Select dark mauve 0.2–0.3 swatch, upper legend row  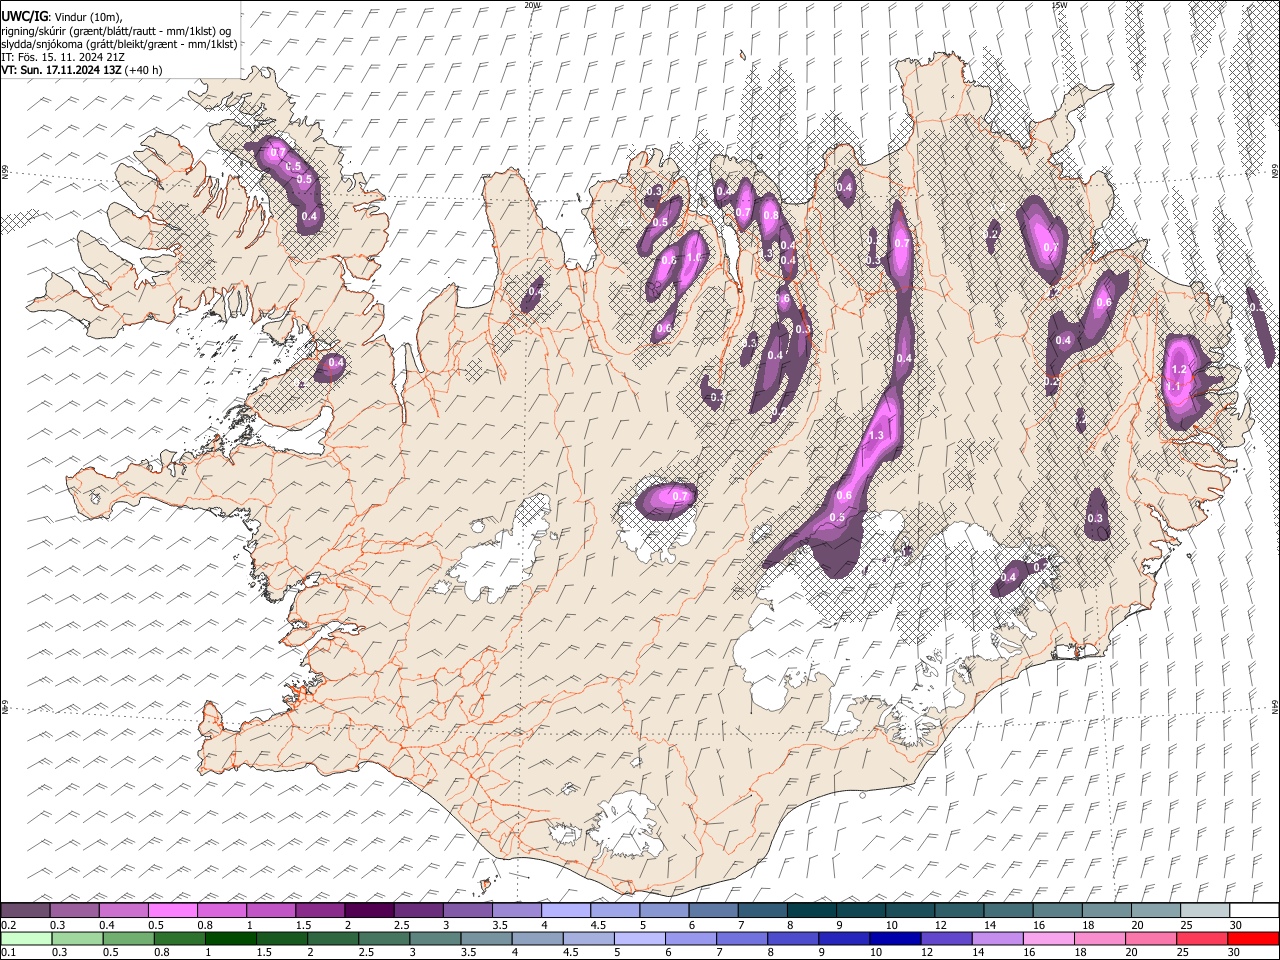point(25,910)
